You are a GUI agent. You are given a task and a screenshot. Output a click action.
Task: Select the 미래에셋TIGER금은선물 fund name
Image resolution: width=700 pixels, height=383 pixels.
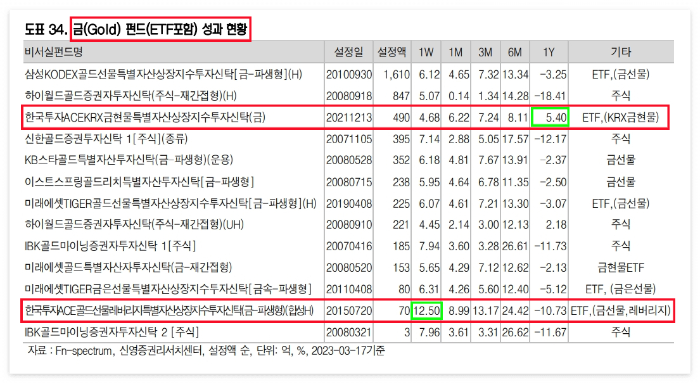tap(168, 289)
